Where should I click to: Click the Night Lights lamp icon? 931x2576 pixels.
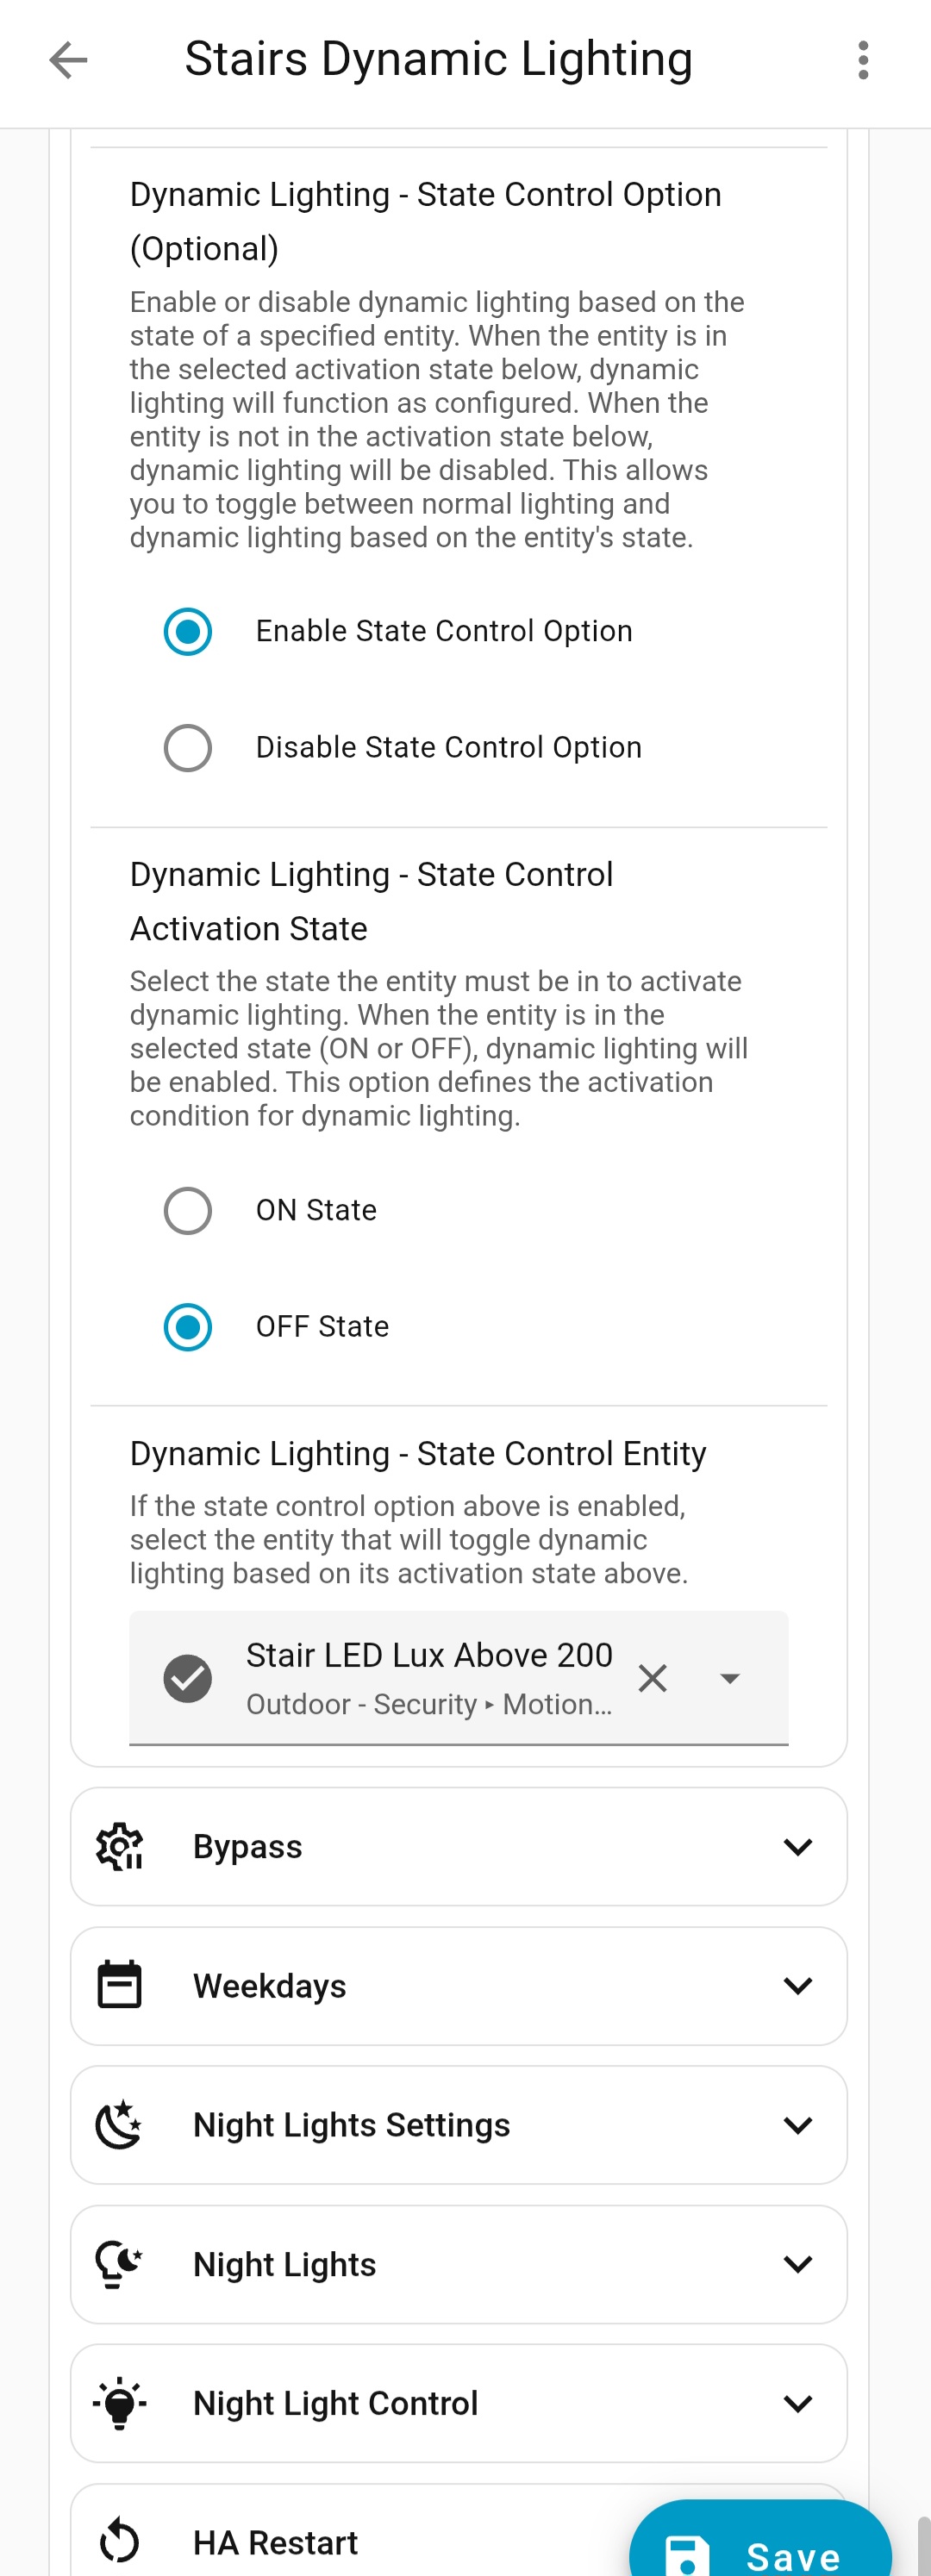point(120,2263)
